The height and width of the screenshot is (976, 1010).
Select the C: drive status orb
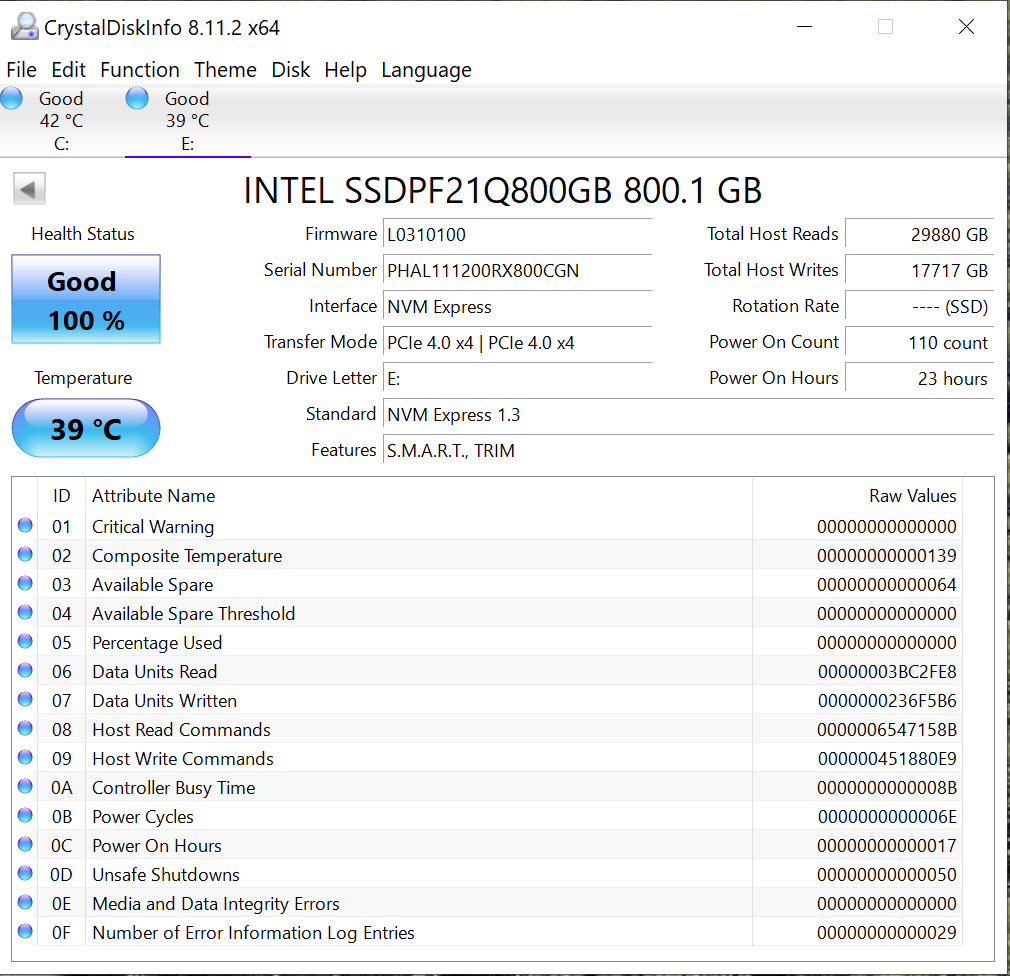(12, 99)
